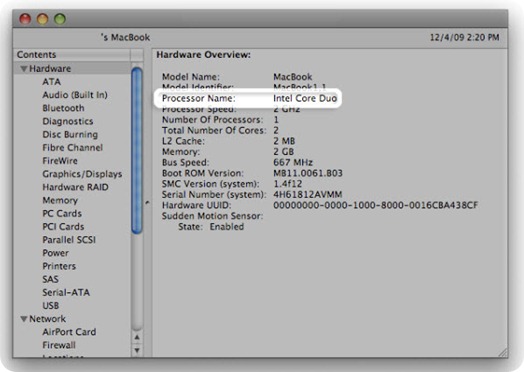524x372 pixels.
Task: Select Disc Burning item
Action: tap(70, 135)
